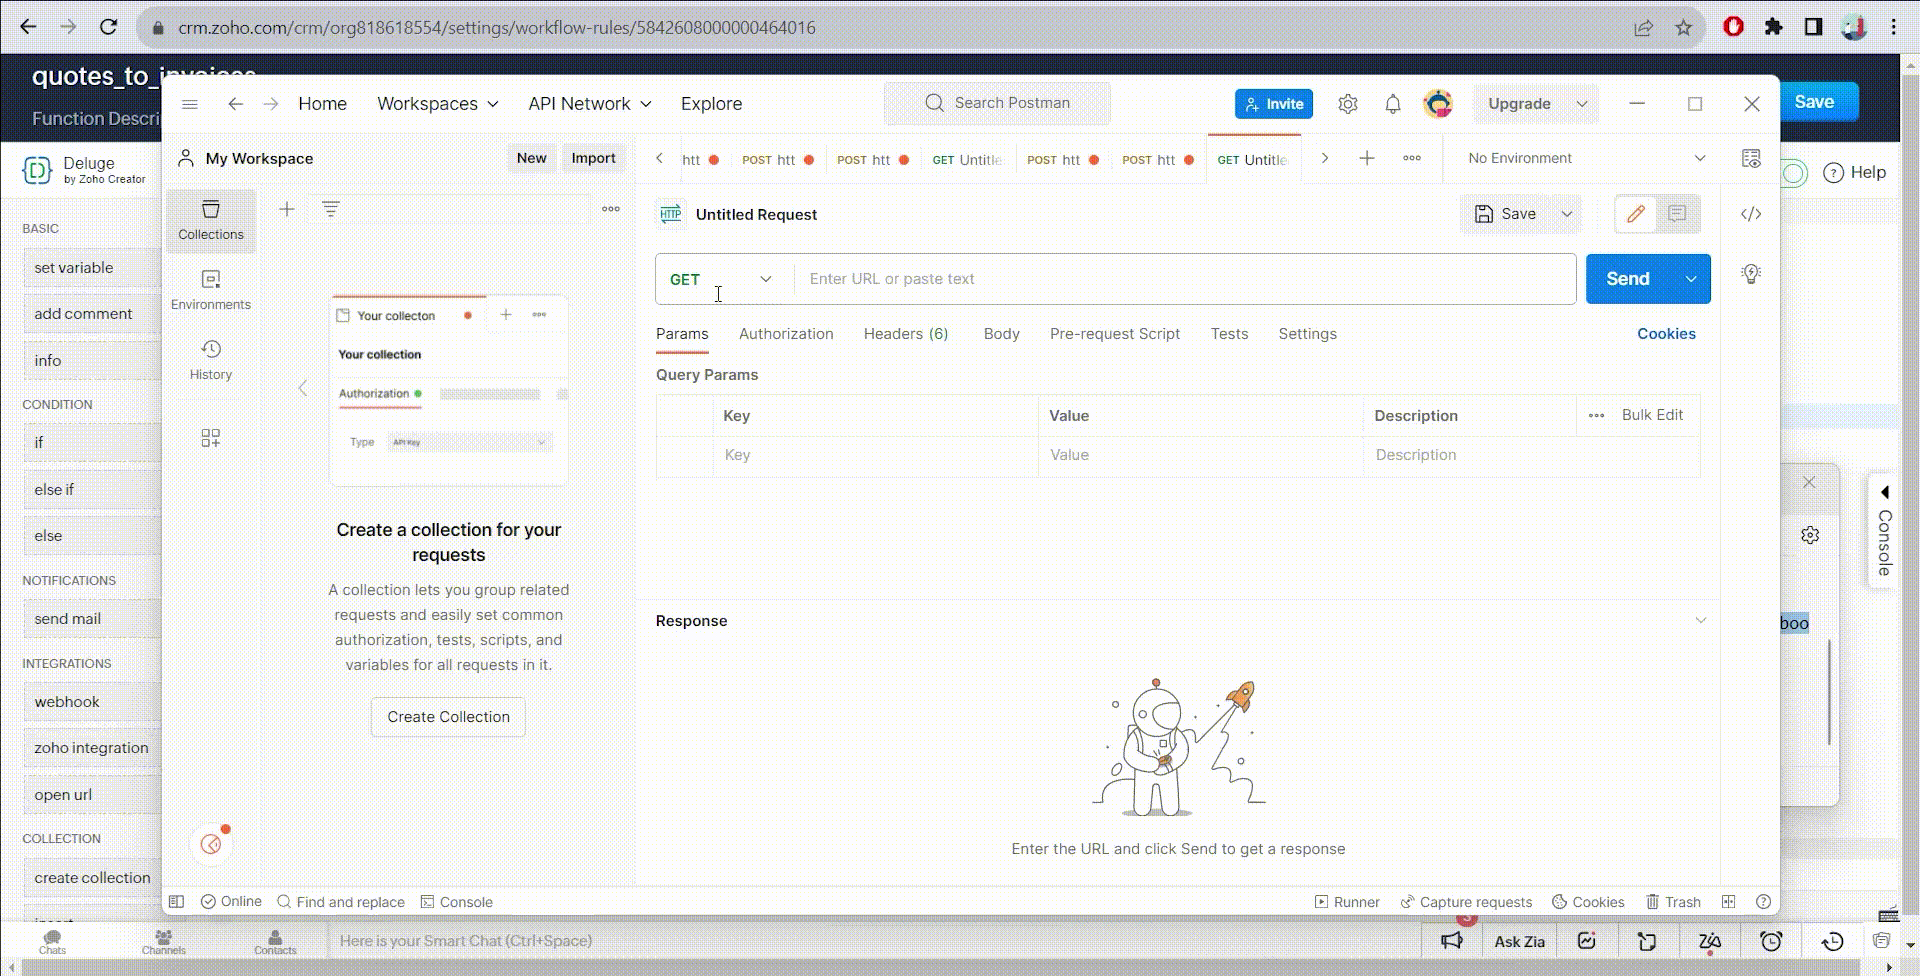Open the Workspaces dropdown menu
This screenshot has width=1920, height=976.
click(x=437, y=104)
